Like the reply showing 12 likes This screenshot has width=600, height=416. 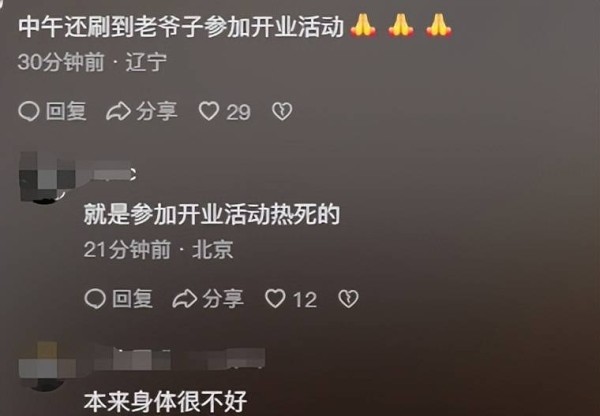pyautogui.click(x=276, y=299)
